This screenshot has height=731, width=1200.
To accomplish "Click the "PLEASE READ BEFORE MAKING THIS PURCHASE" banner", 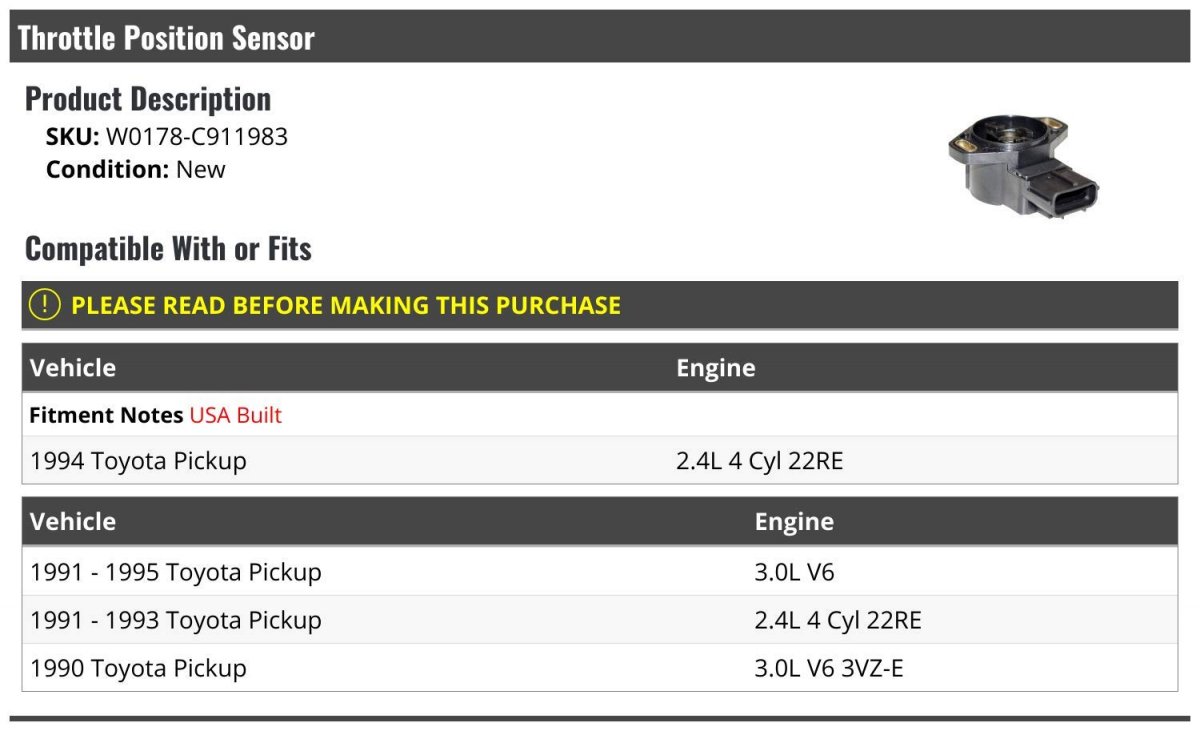I will (346, 305).
